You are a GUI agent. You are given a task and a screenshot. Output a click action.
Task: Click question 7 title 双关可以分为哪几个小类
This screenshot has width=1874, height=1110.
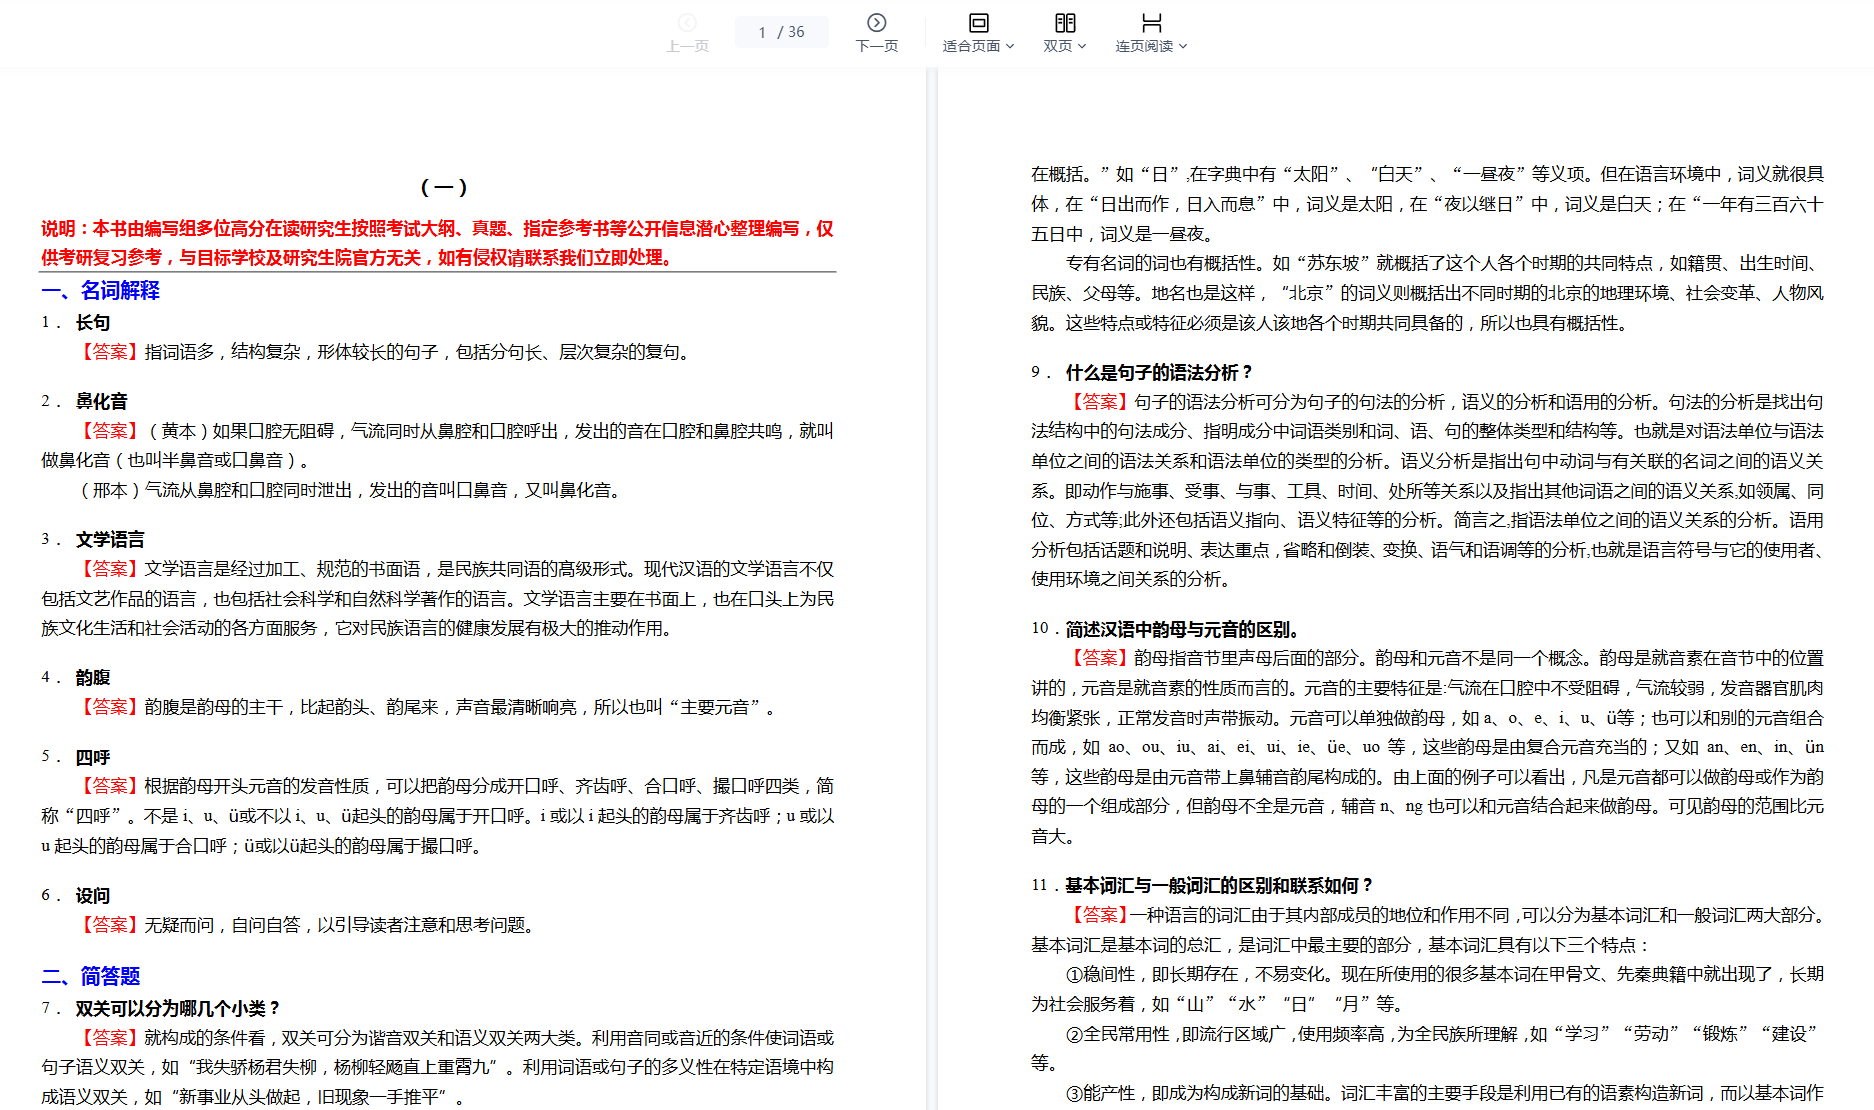pyautogui.click(x=177, y=1008)
